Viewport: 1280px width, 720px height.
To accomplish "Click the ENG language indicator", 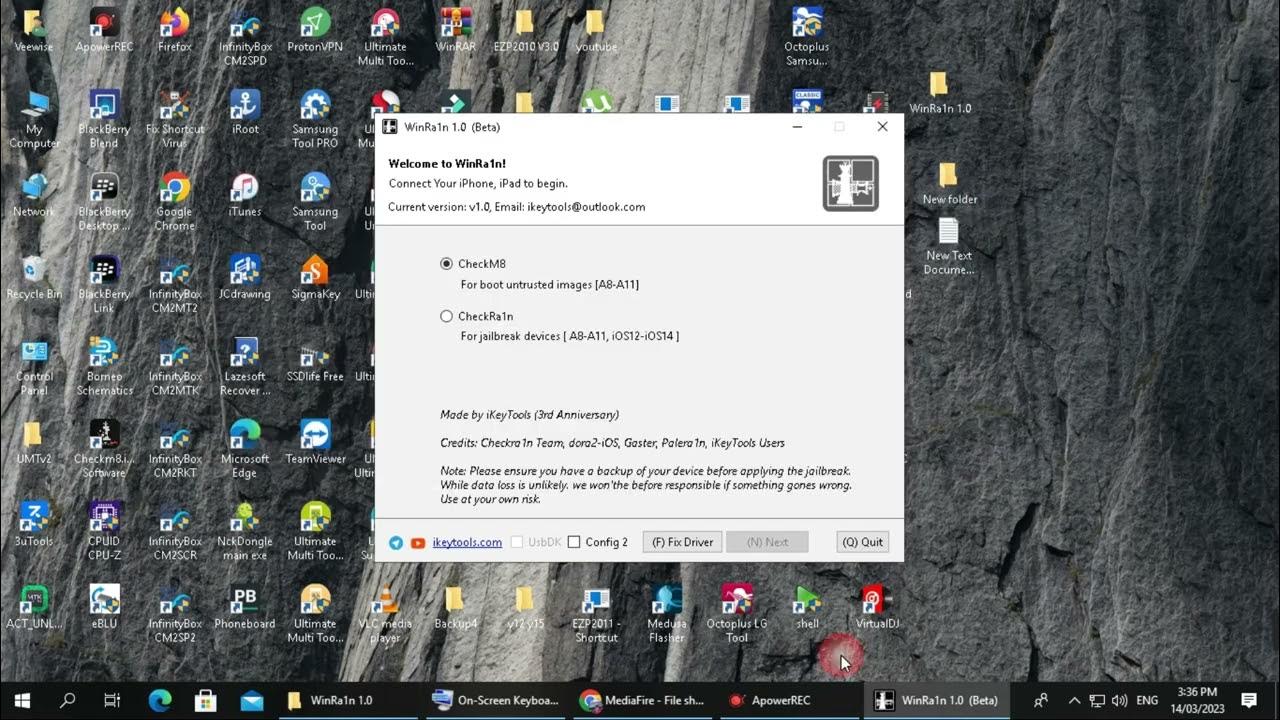I will (x=1147, y=700).
